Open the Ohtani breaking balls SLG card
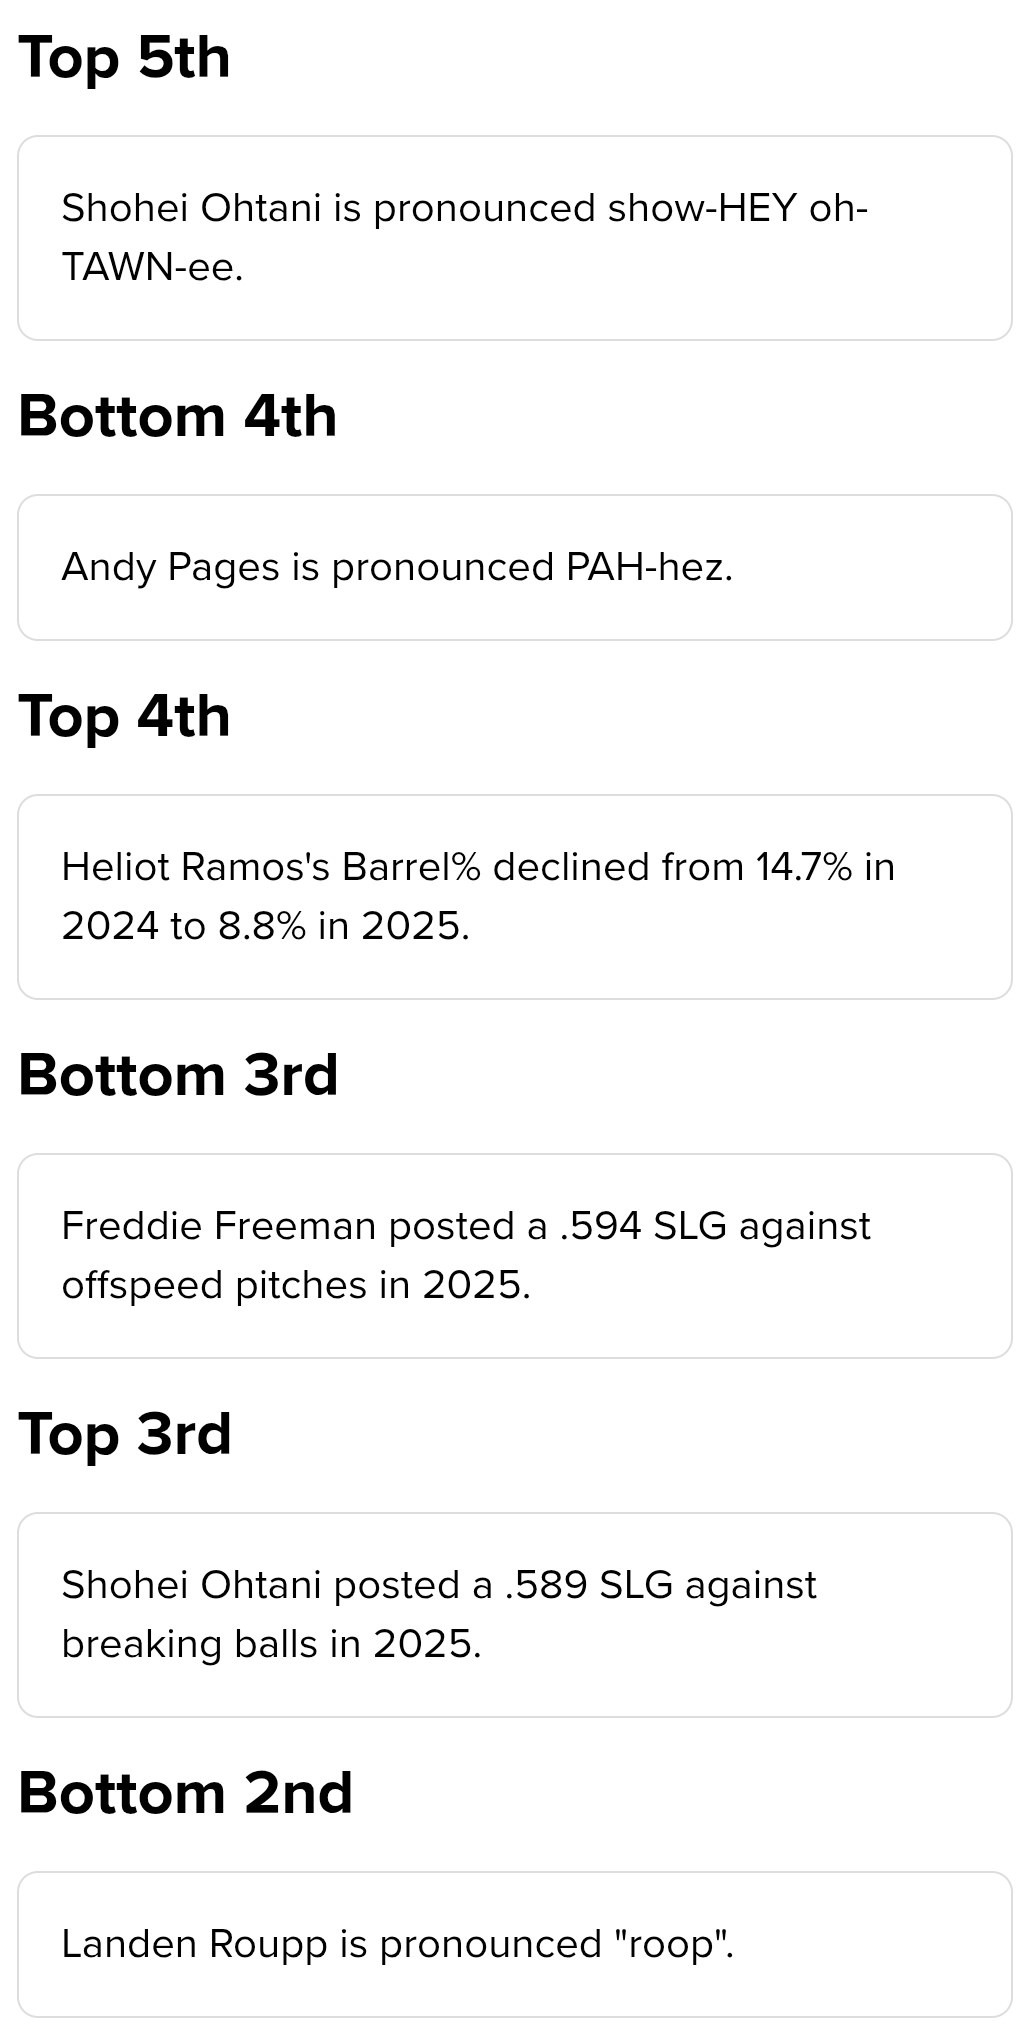 515,1615
